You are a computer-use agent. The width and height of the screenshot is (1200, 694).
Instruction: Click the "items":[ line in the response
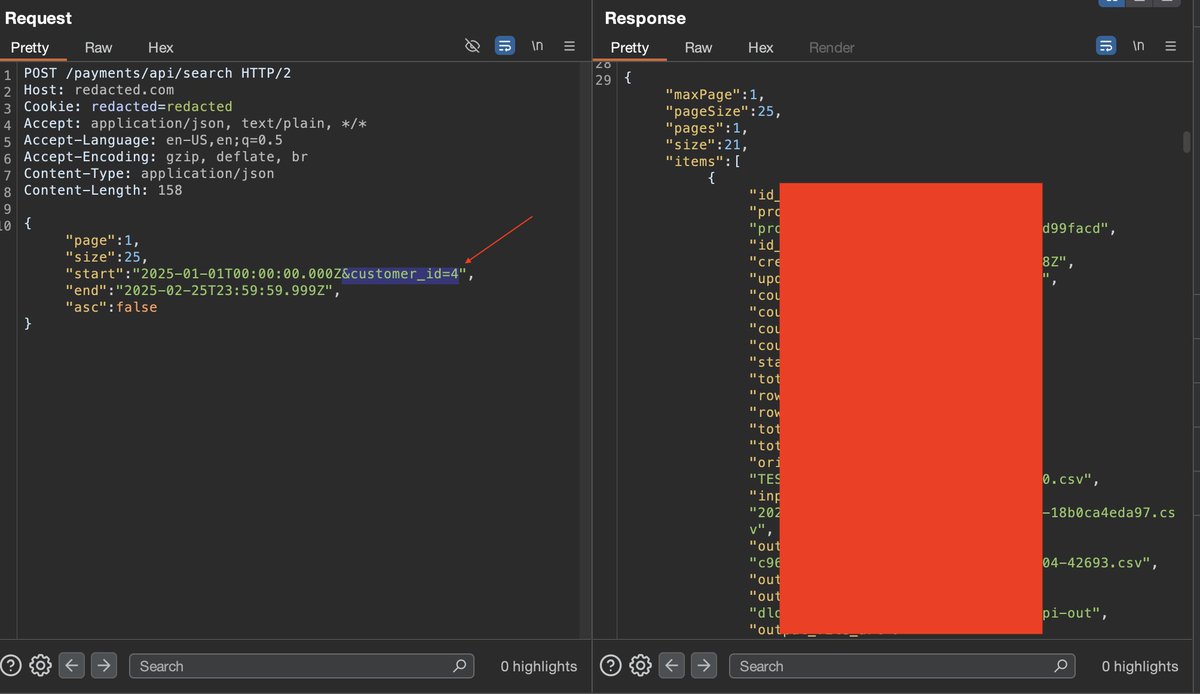coord(703,161)
